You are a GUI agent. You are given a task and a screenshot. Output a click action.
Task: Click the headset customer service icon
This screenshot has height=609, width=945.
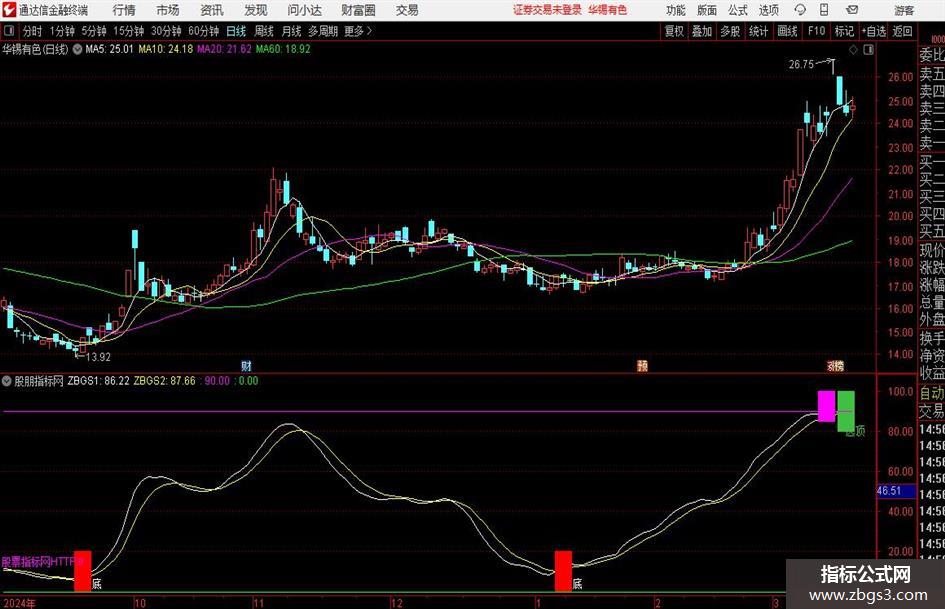pos(800,10)
